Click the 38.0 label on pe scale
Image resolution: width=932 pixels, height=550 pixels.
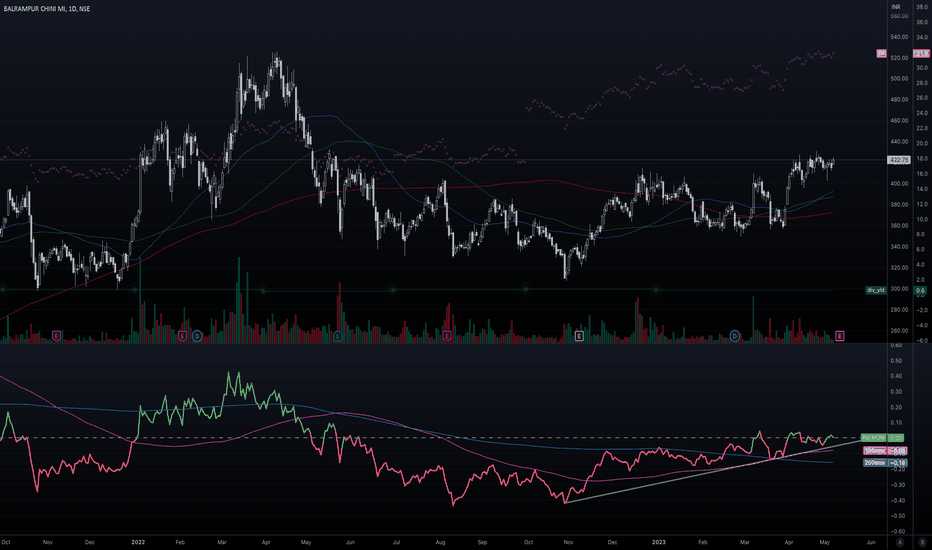[922, 7]
